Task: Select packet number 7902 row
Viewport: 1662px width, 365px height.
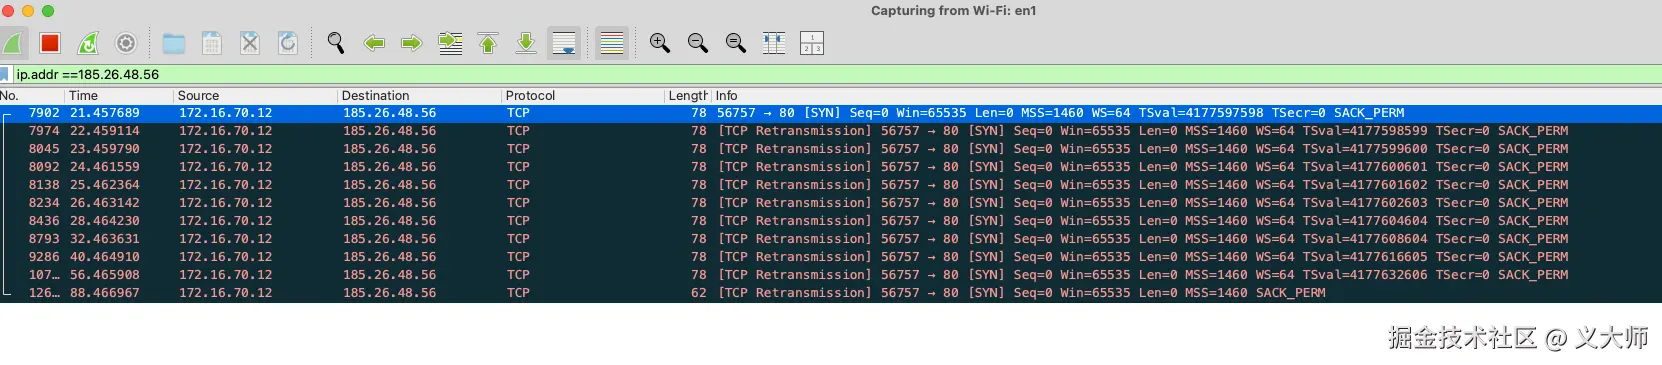Action: tap(831, 113)
